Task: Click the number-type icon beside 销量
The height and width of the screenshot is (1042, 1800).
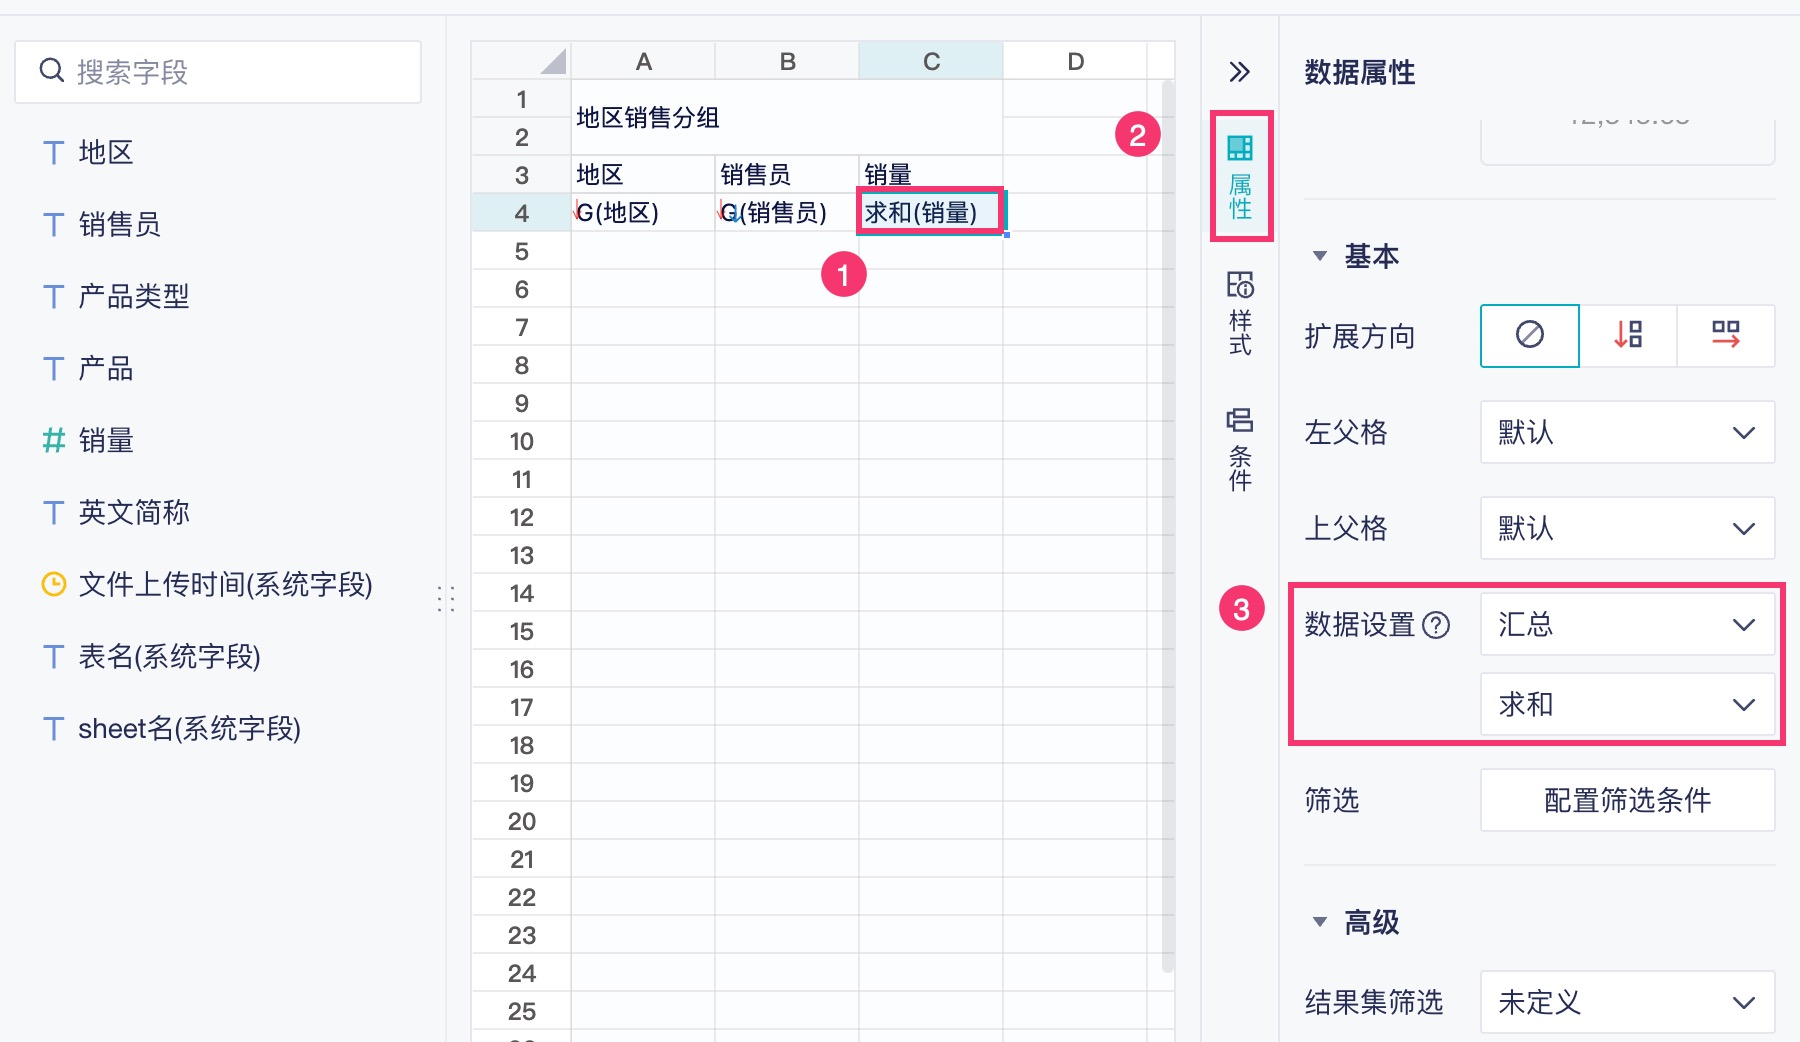Action: [54, 440]
